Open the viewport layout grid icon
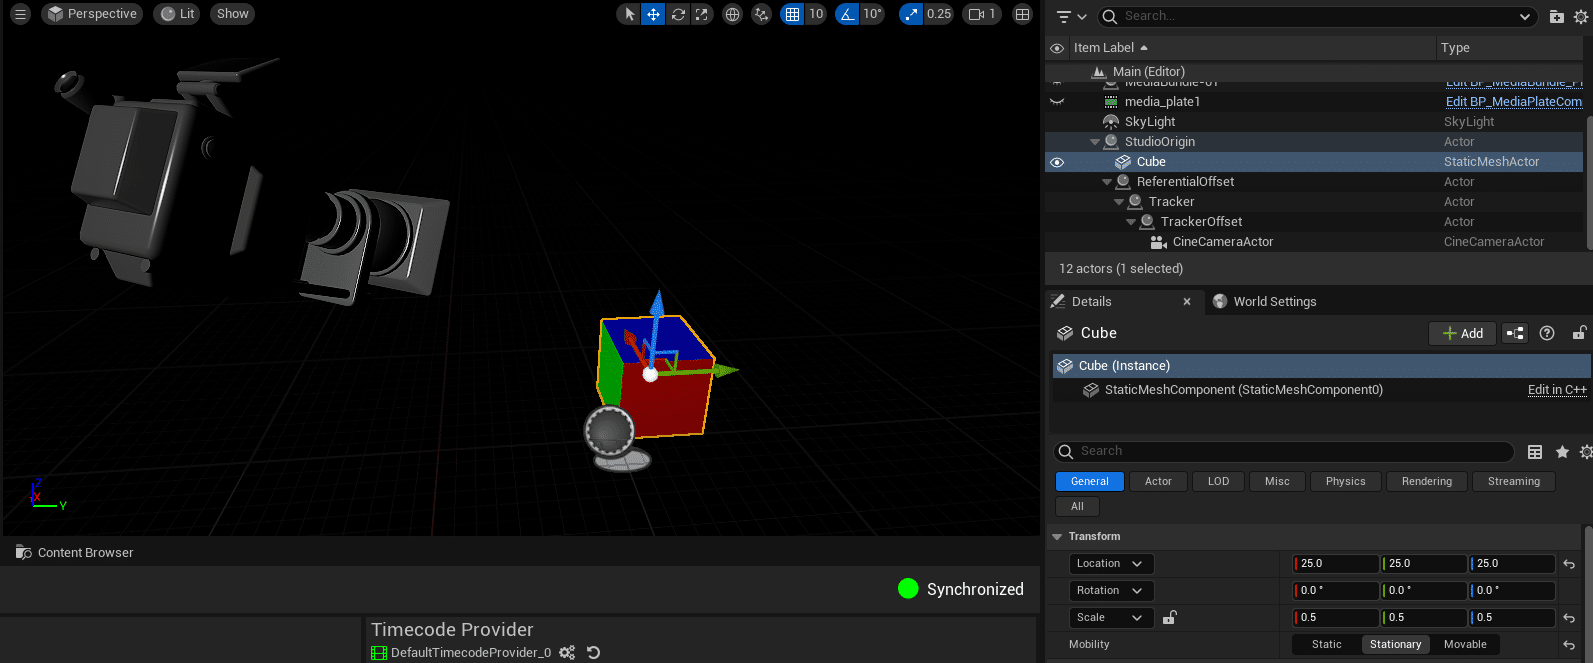 click(x=1022, y=14)
